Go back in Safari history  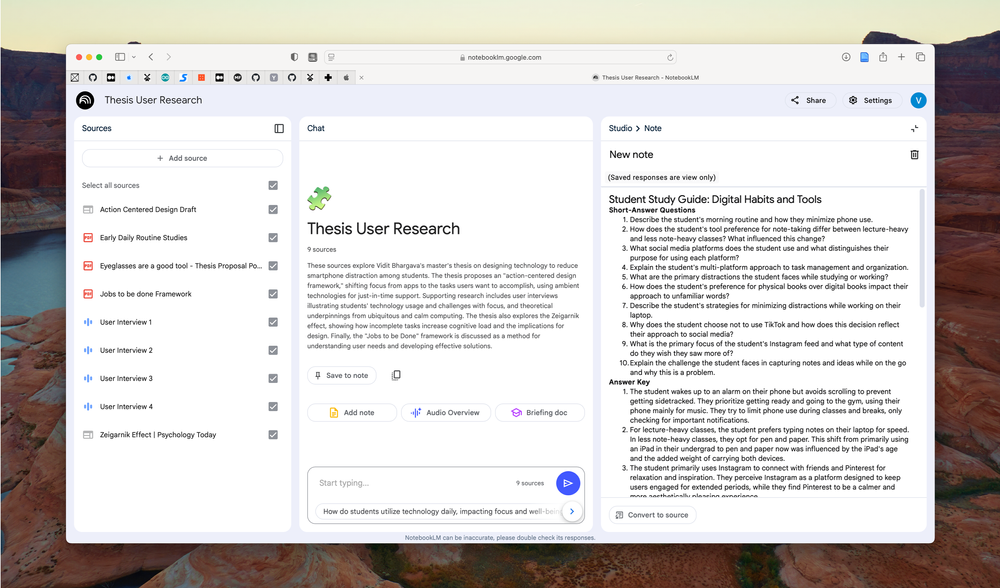tap(151, 57)
